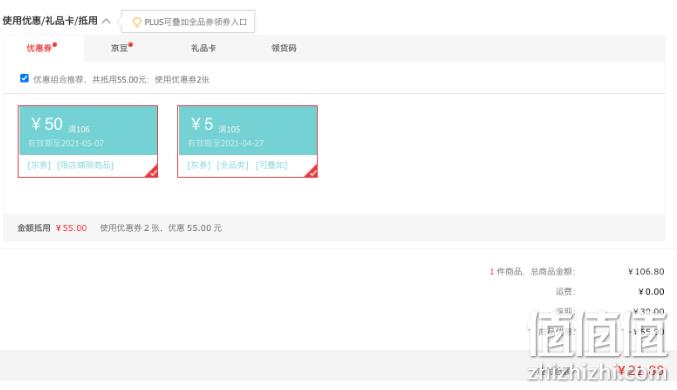Click the lightbulb icon beside PLUS tip
677x390 pixels.
tap(136, 22)
